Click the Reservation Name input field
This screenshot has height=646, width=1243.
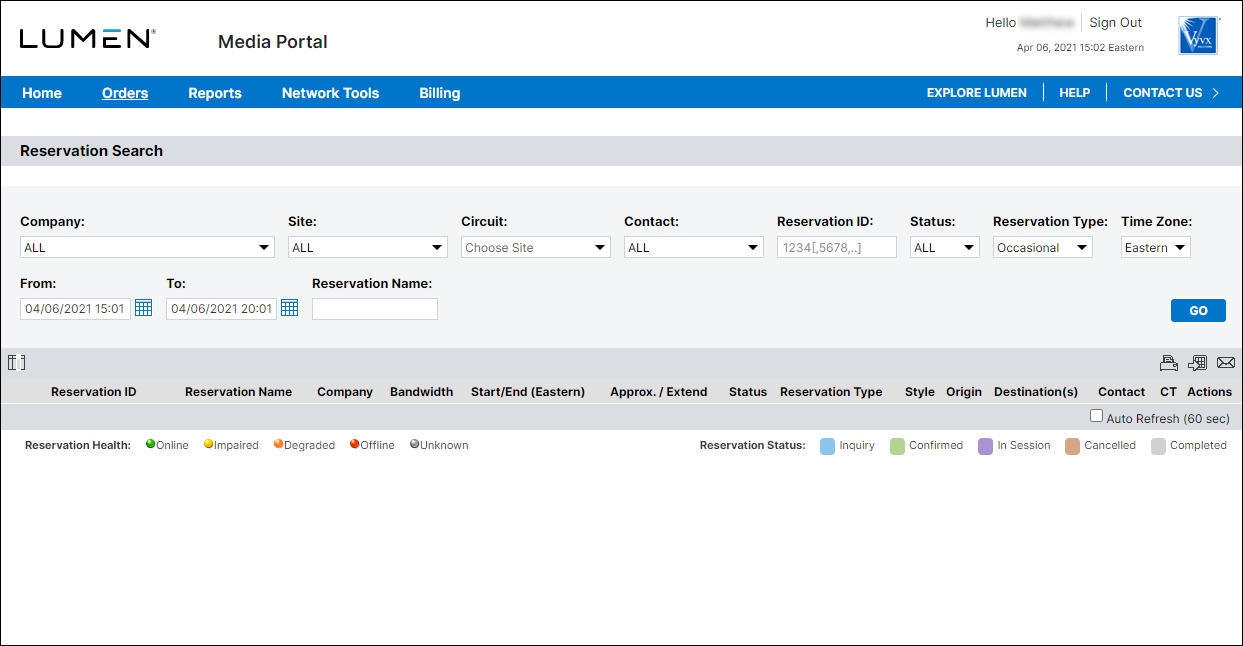375,309
